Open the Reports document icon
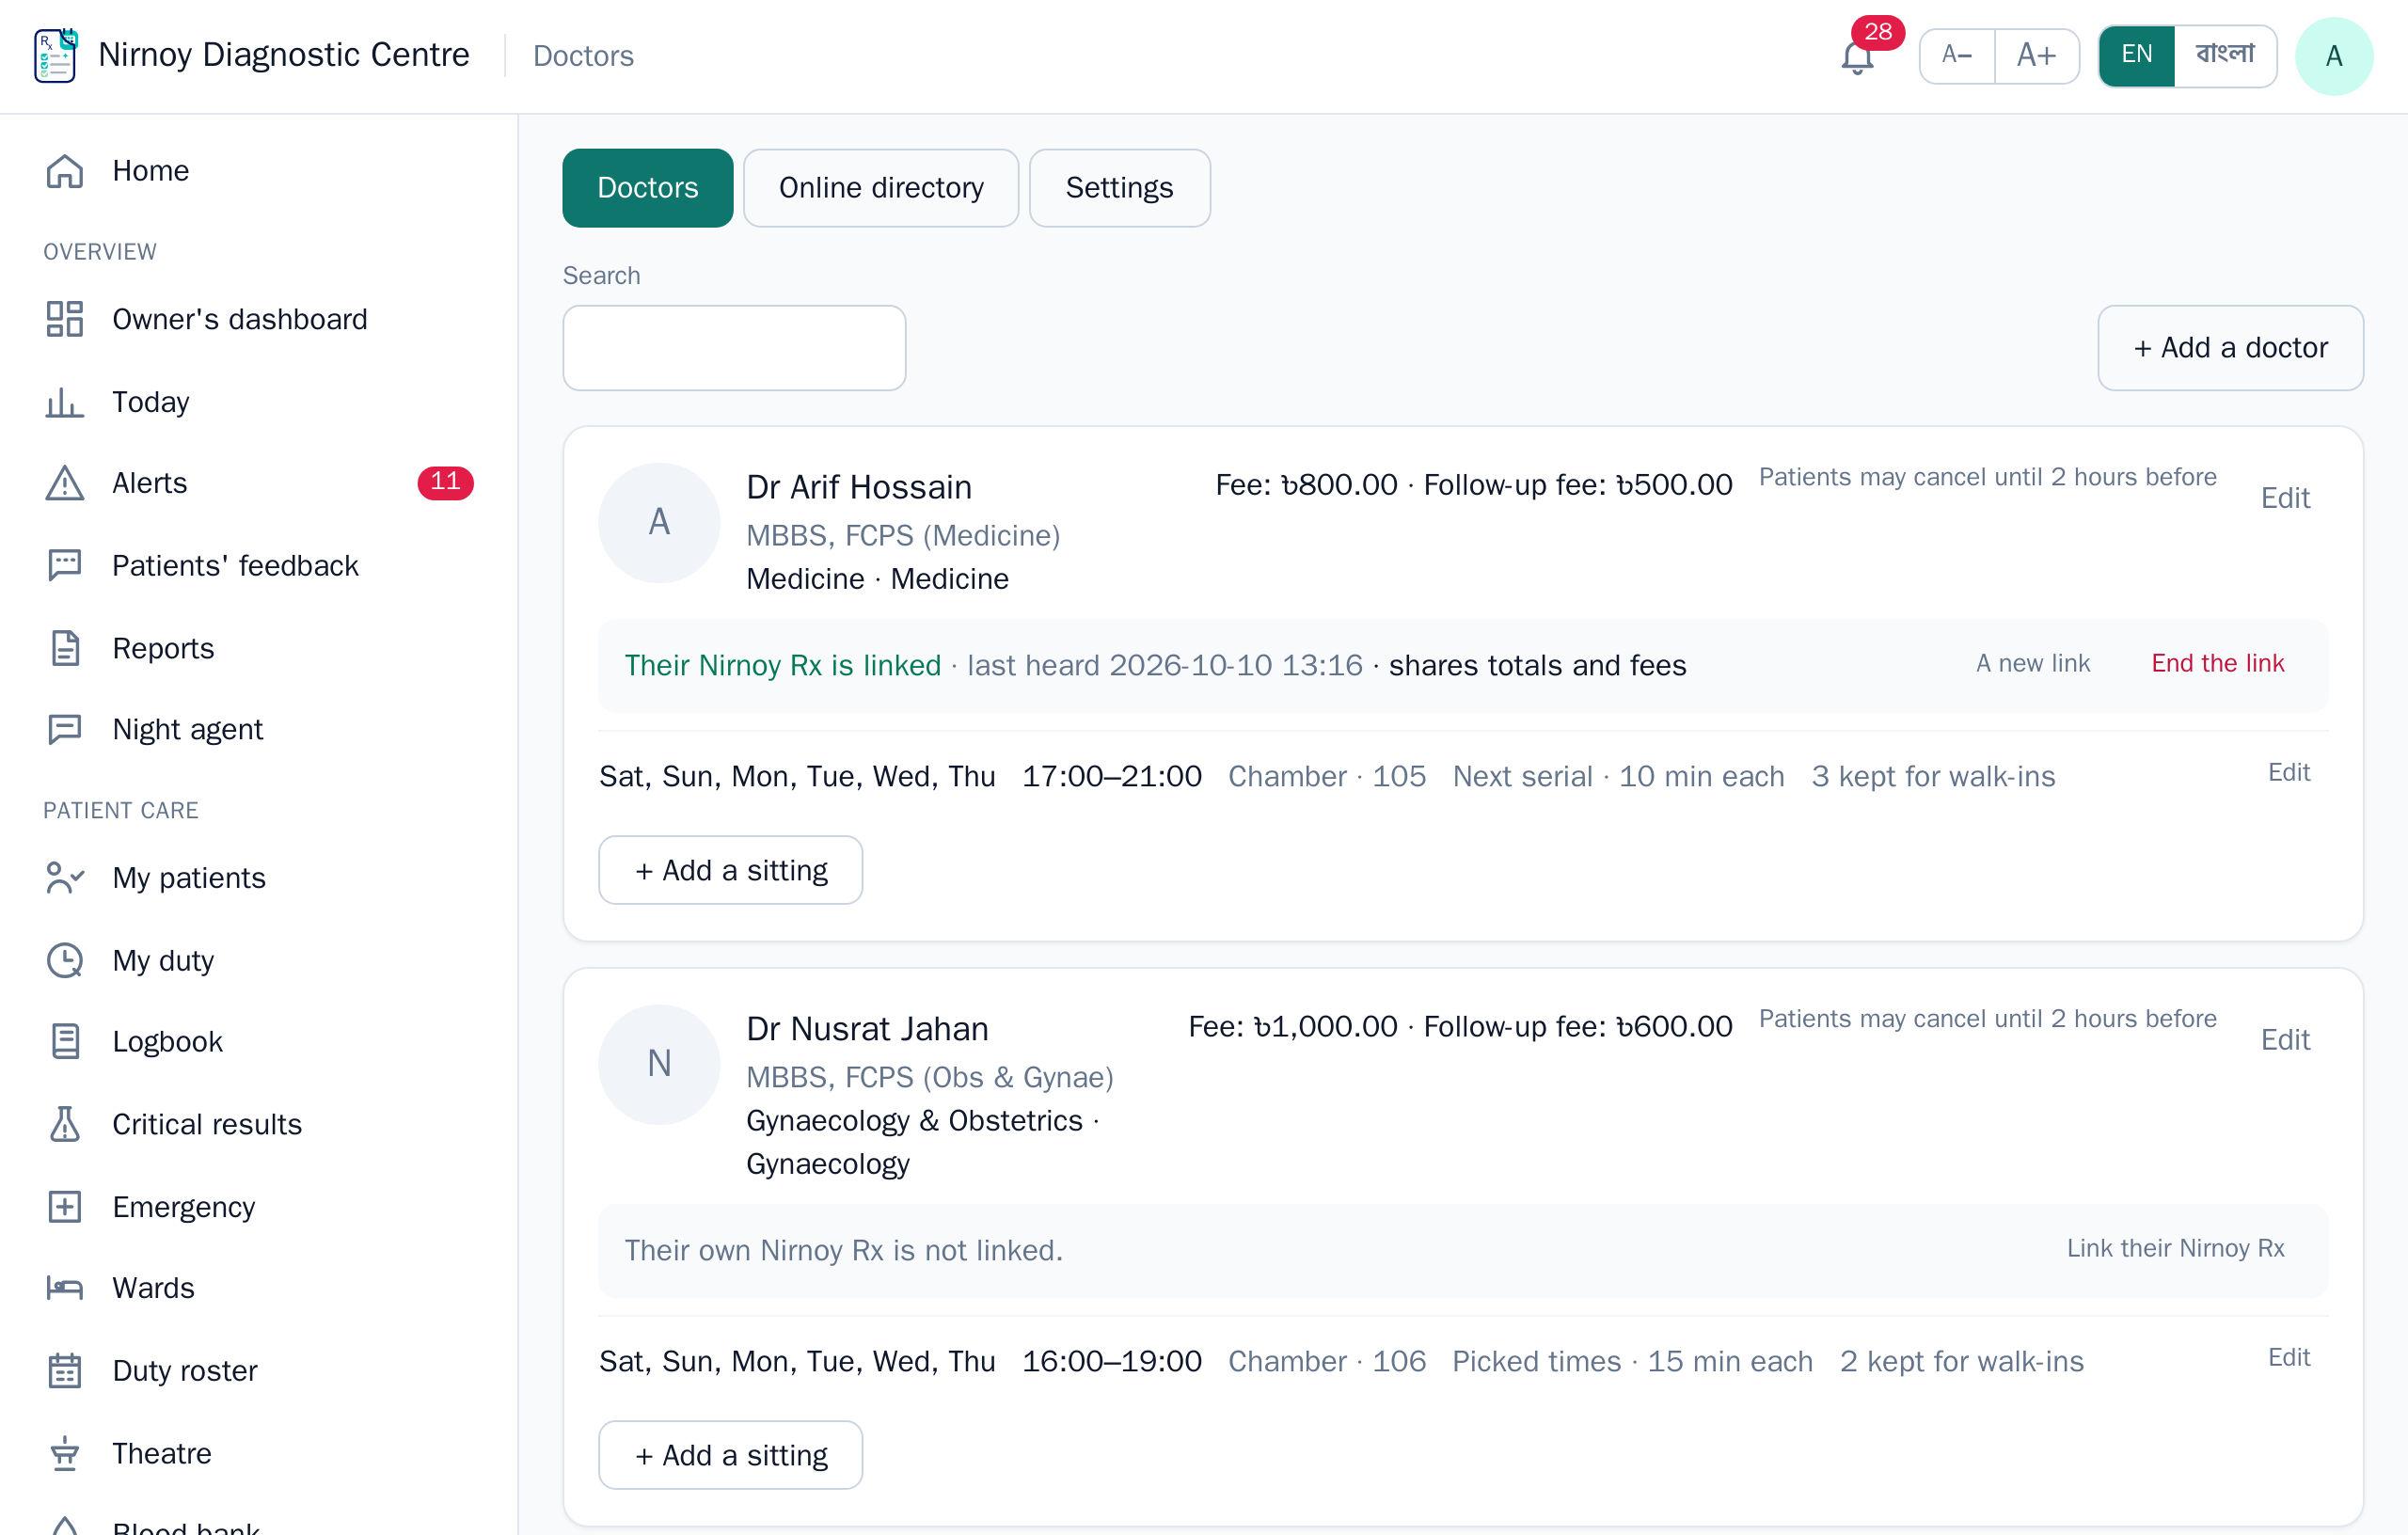This screenshot has height=1535, width=2408. (65, 648)
